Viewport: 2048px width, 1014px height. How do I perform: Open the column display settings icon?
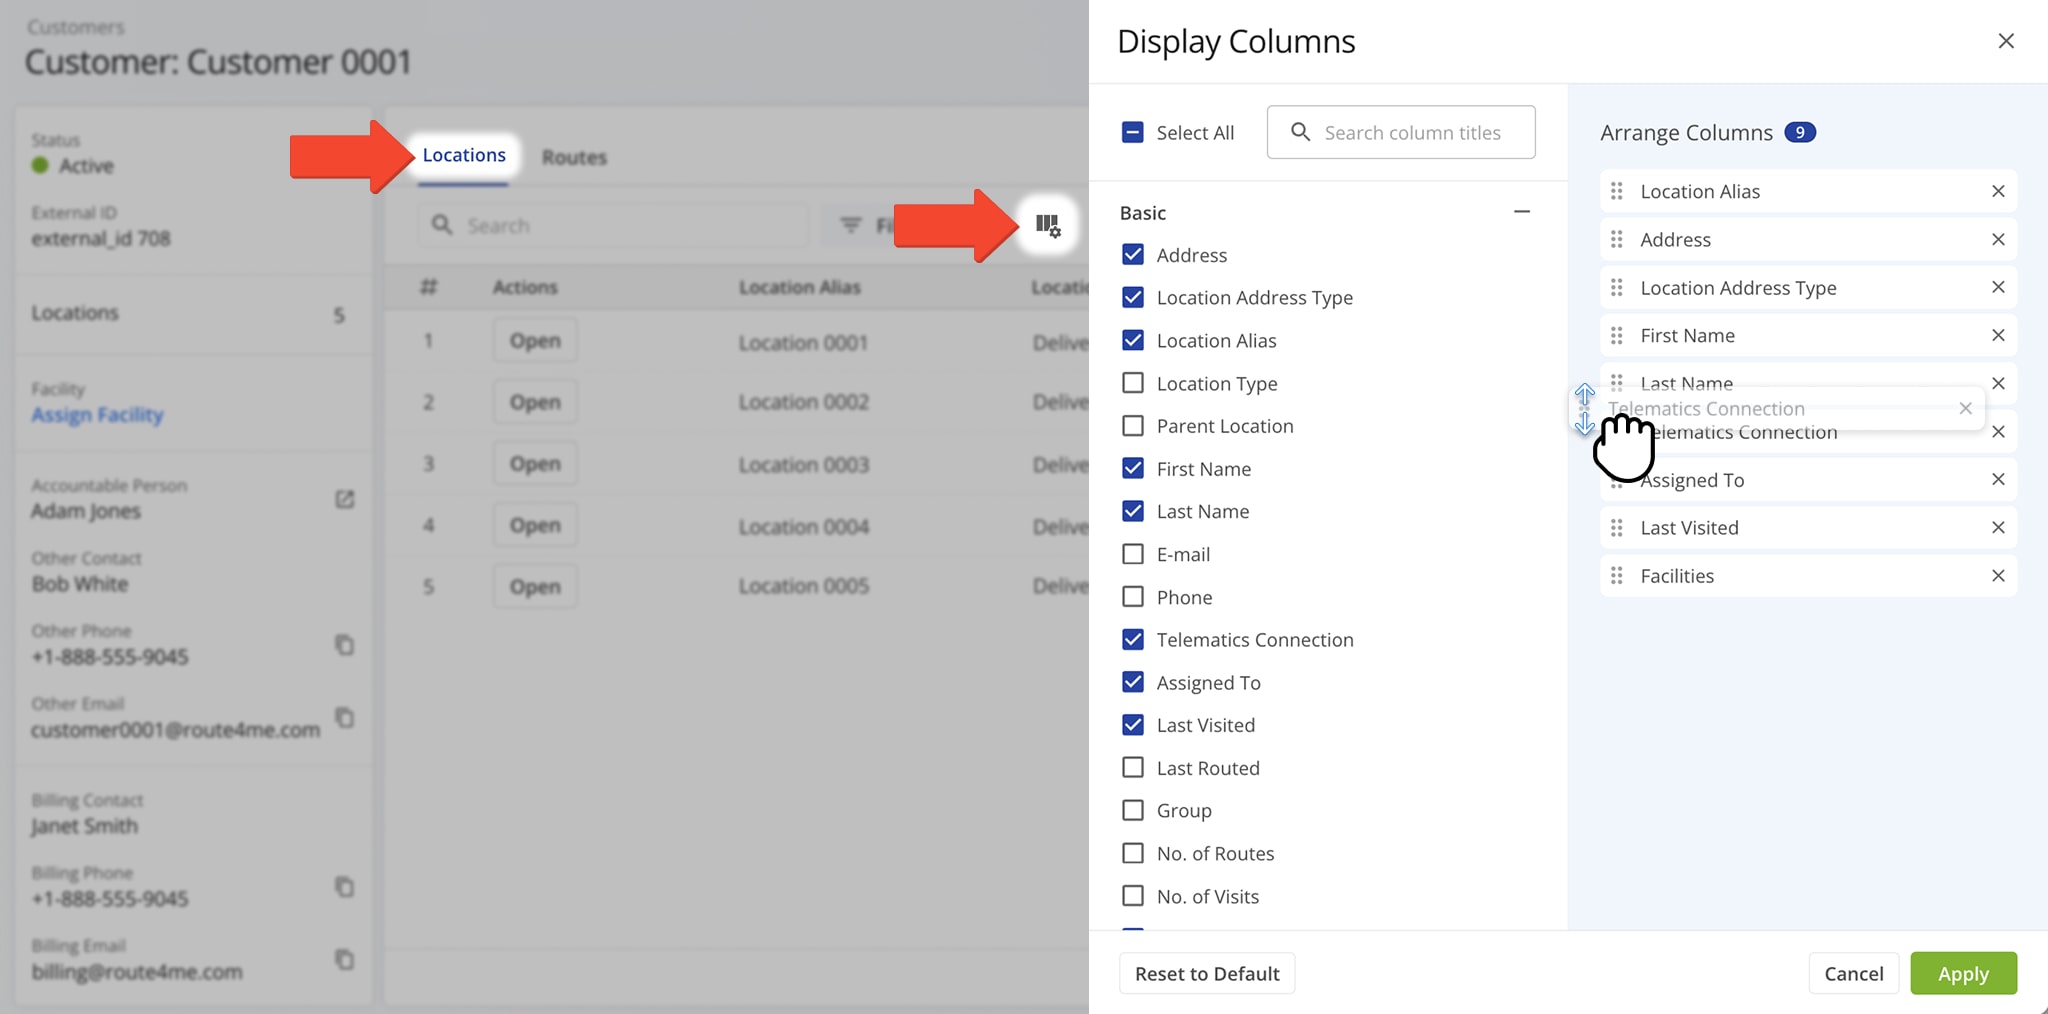[x=1046, y=225]
